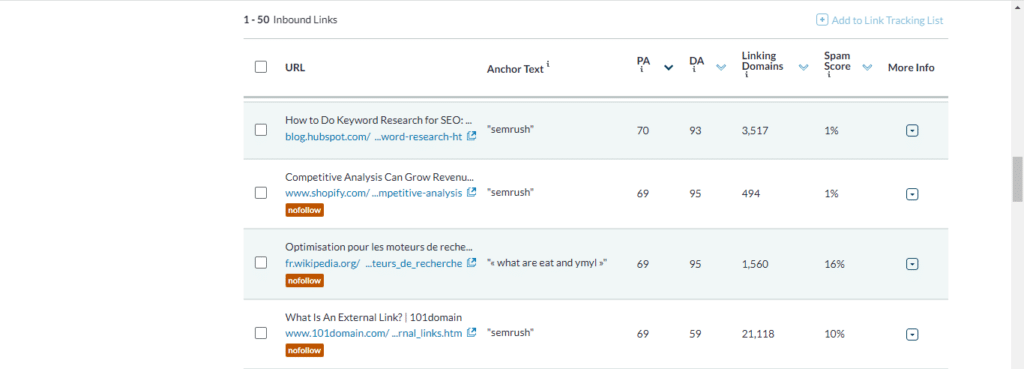Expand More Info for the wikipedia row

pyautogui.click(x=912, y=264)
